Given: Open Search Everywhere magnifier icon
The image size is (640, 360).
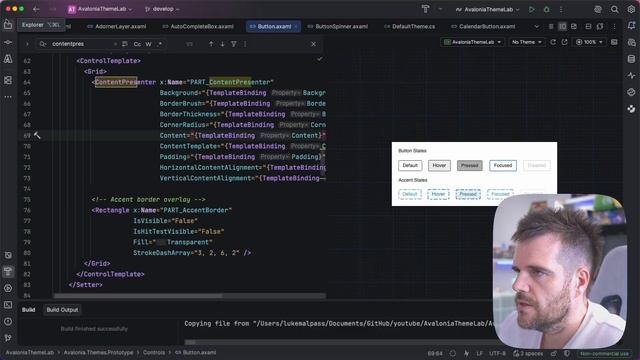Looking at the screenshot, I should click(614, 9).
